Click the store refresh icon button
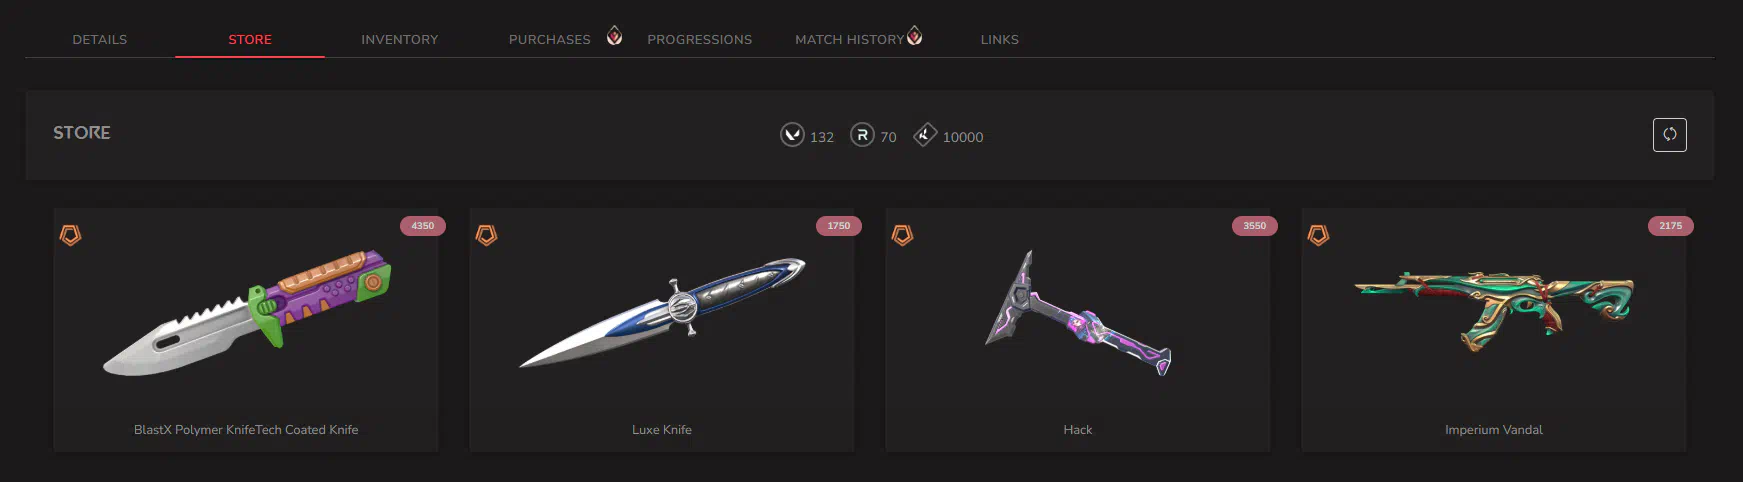Viewport: 1743px width, 482px height. point(1669,135)
